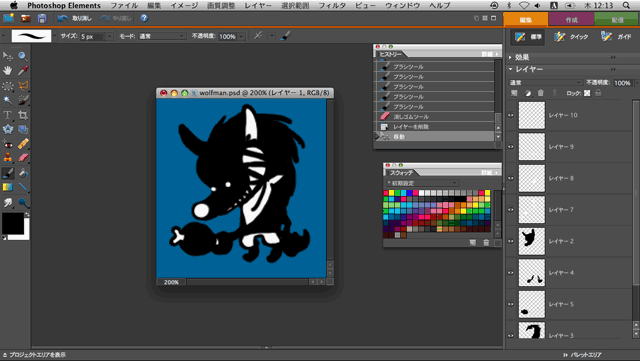Select the Red Eye Removal tool
Screen dimensions: 640x361
[x=7, y=144]
